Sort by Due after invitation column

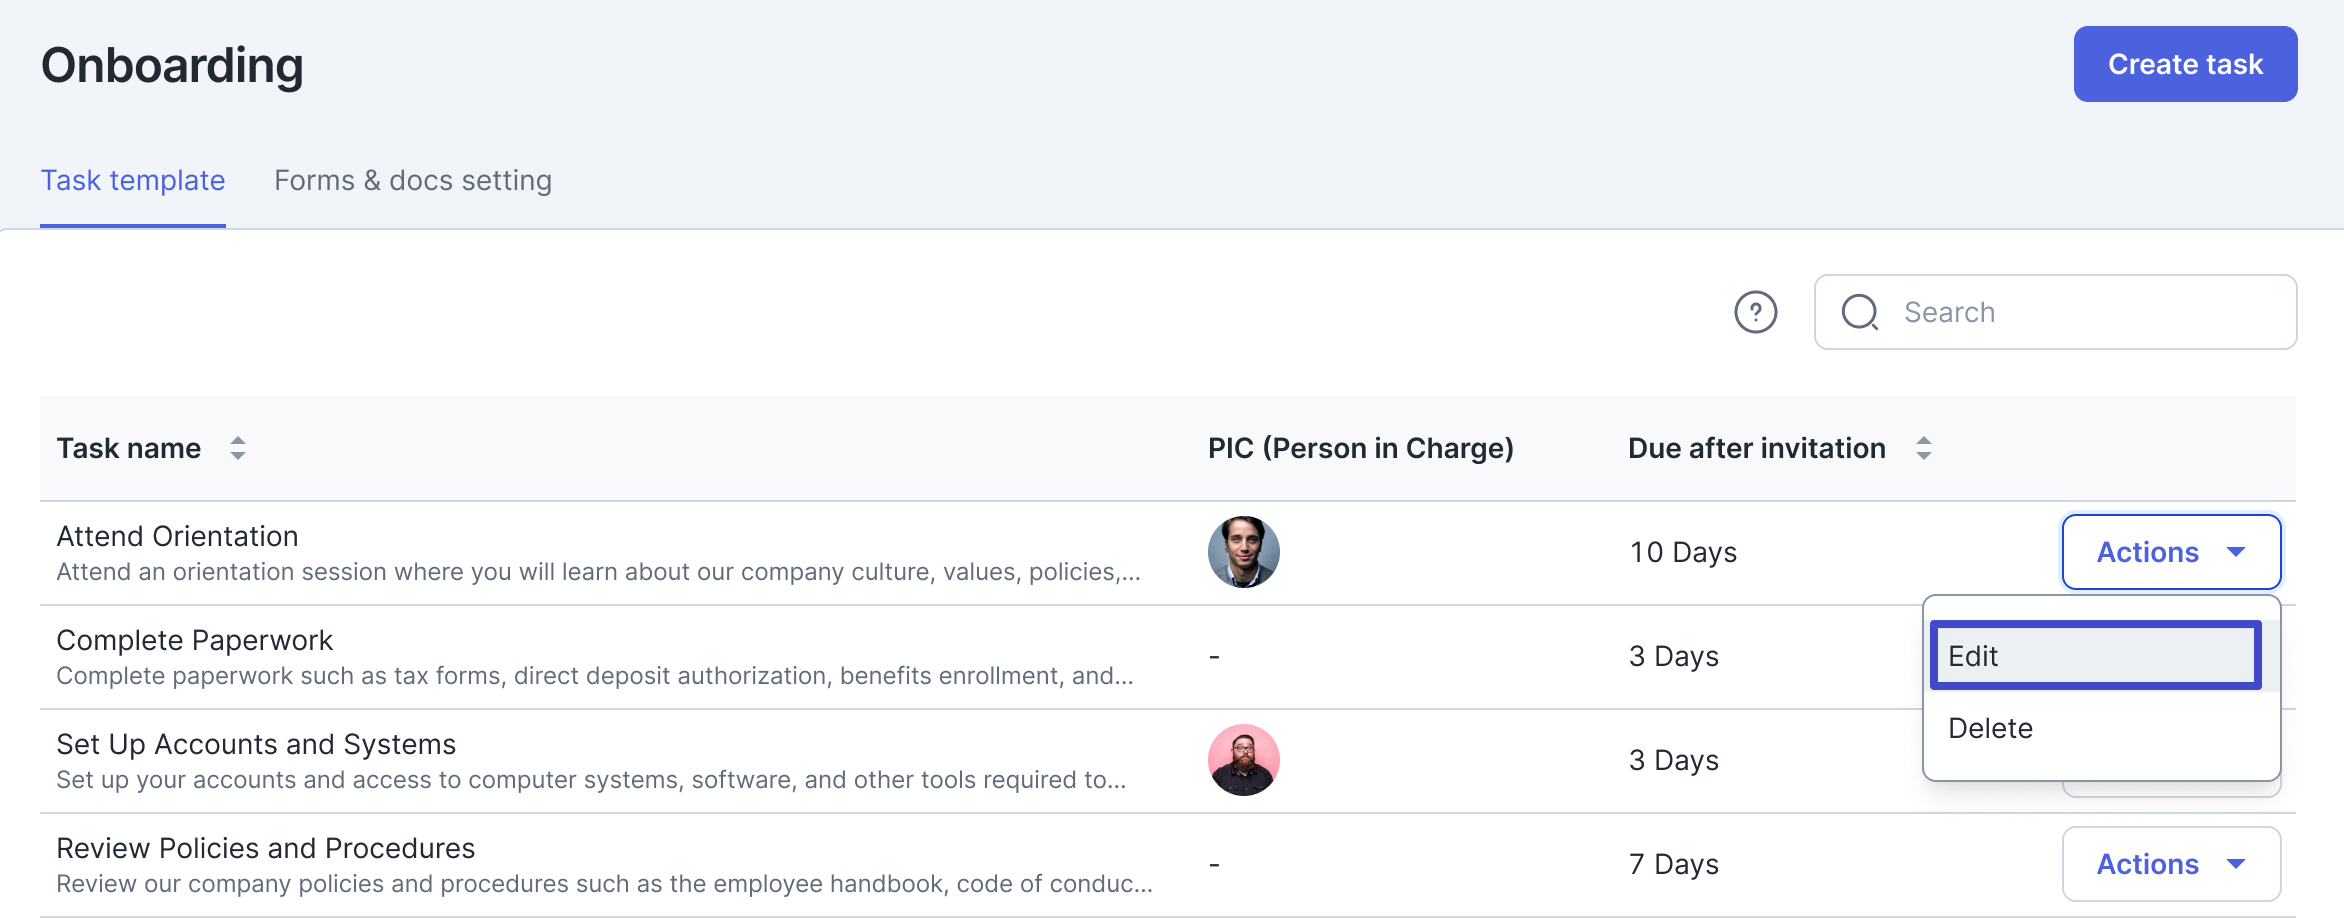pyautogui.click(x=1923, y=449)
